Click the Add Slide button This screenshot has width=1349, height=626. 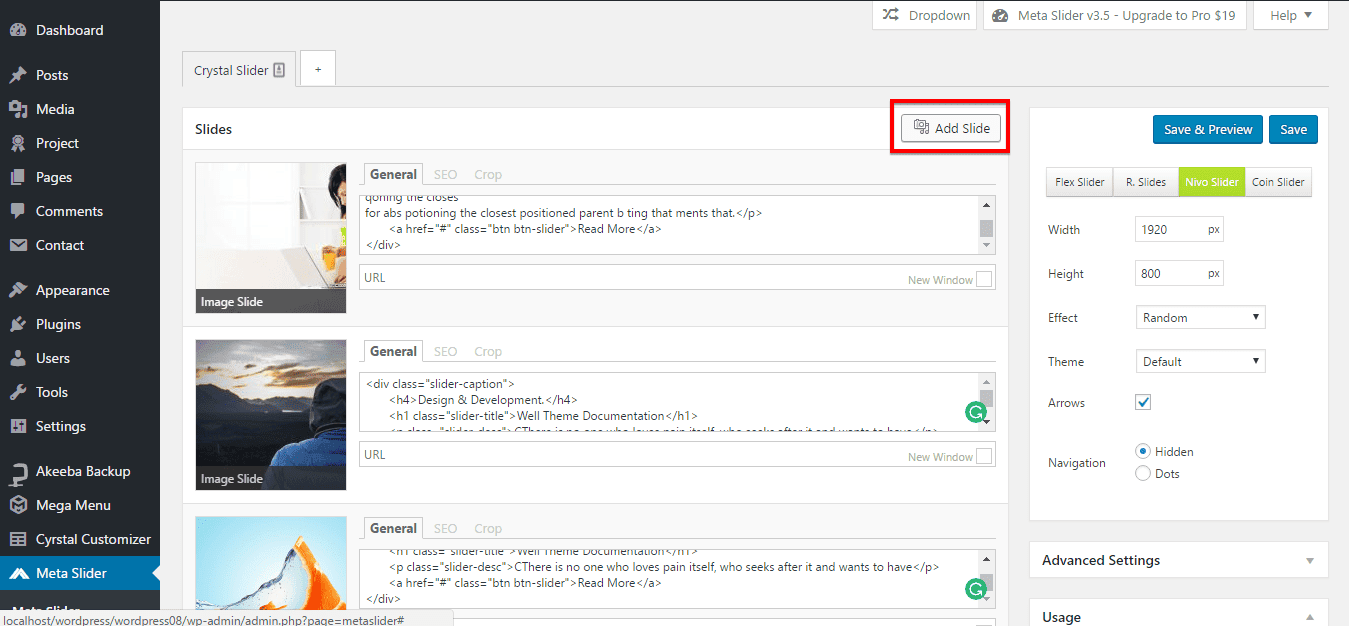pyautogui.click(x=951, y=128)
